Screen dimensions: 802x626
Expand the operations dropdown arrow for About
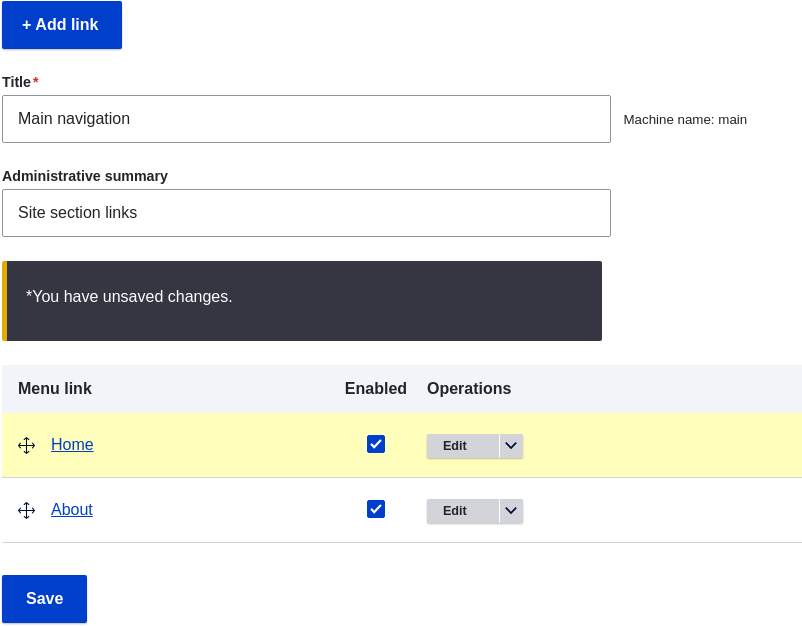[511, 511]
